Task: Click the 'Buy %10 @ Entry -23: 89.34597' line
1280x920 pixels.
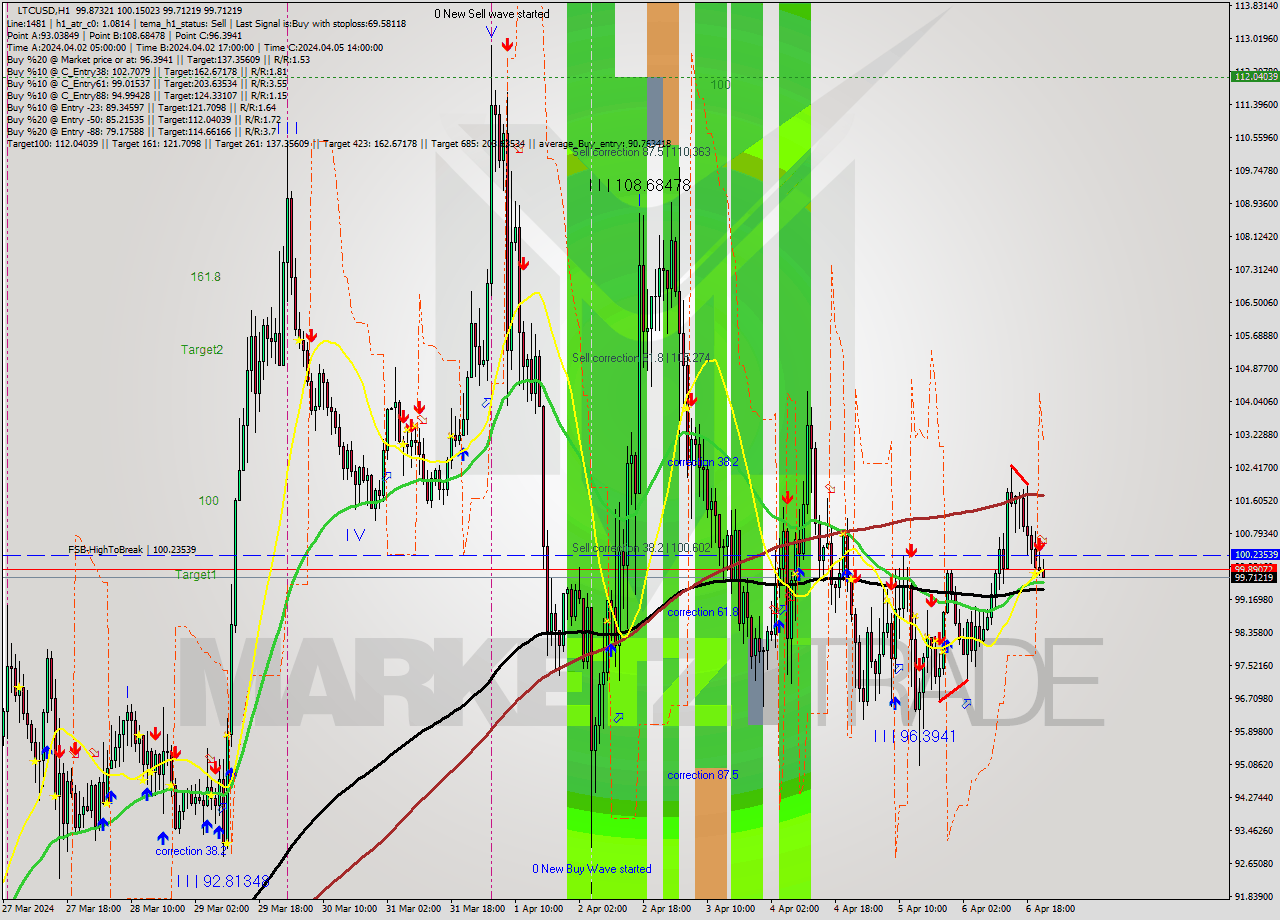Action: point(141,107)
